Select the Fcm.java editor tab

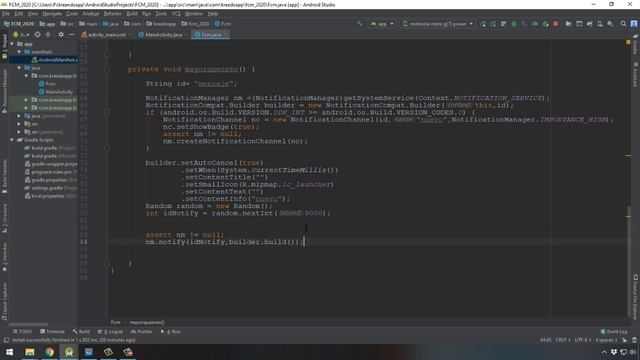click(x=209, y=35)
